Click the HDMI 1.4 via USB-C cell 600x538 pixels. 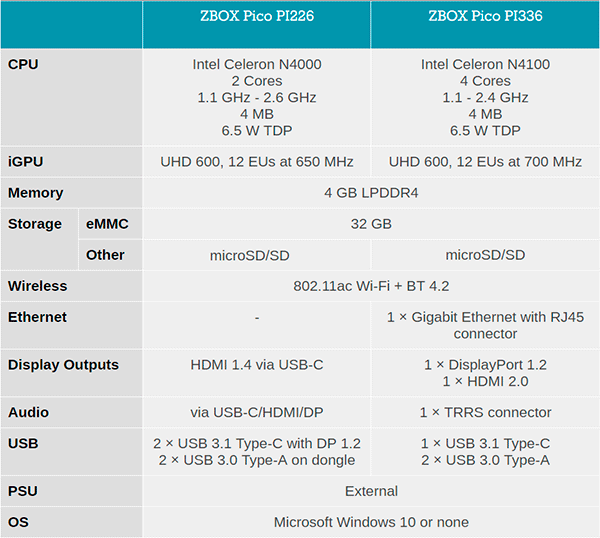[257, 373]
